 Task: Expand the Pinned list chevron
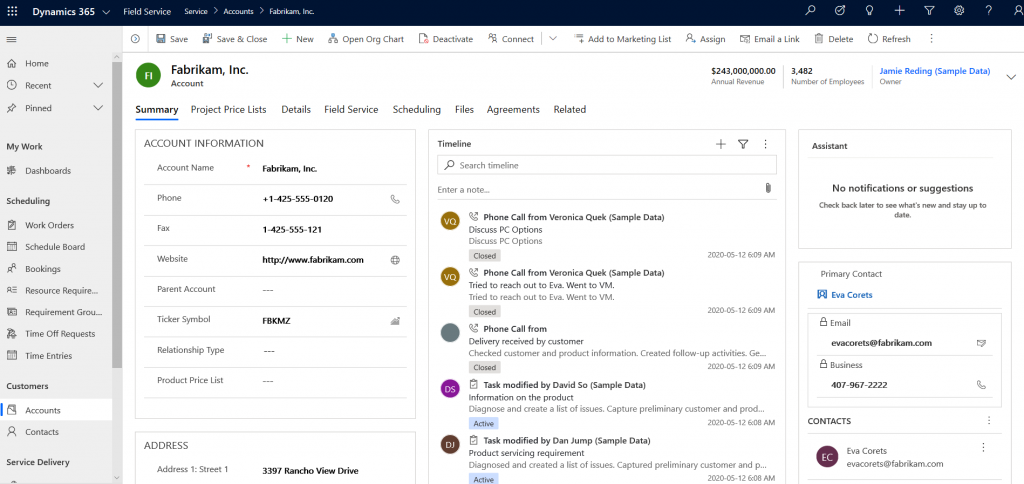tap(99, 108)
